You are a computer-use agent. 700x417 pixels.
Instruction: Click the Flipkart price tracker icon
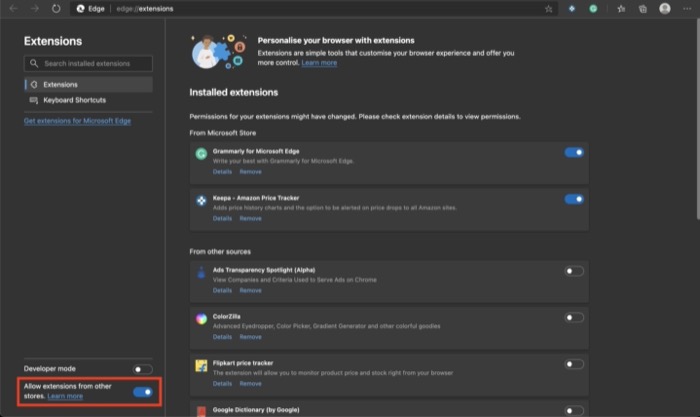point(201,365)
